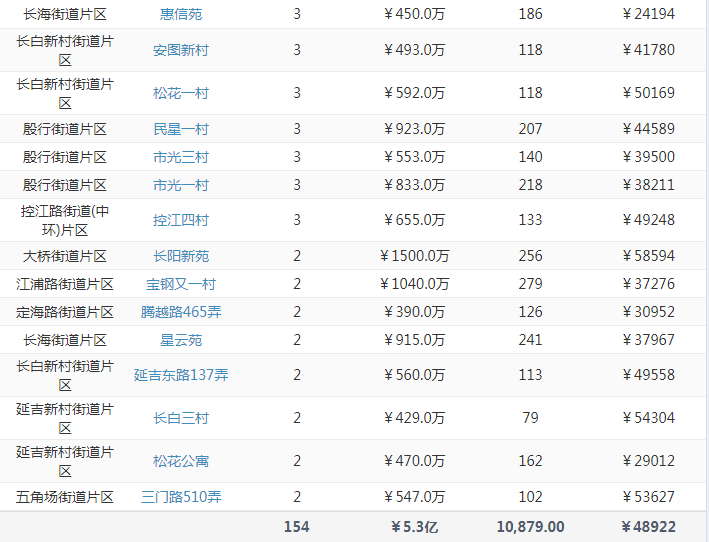
Task: Select the area value 279
Action: 530,284
